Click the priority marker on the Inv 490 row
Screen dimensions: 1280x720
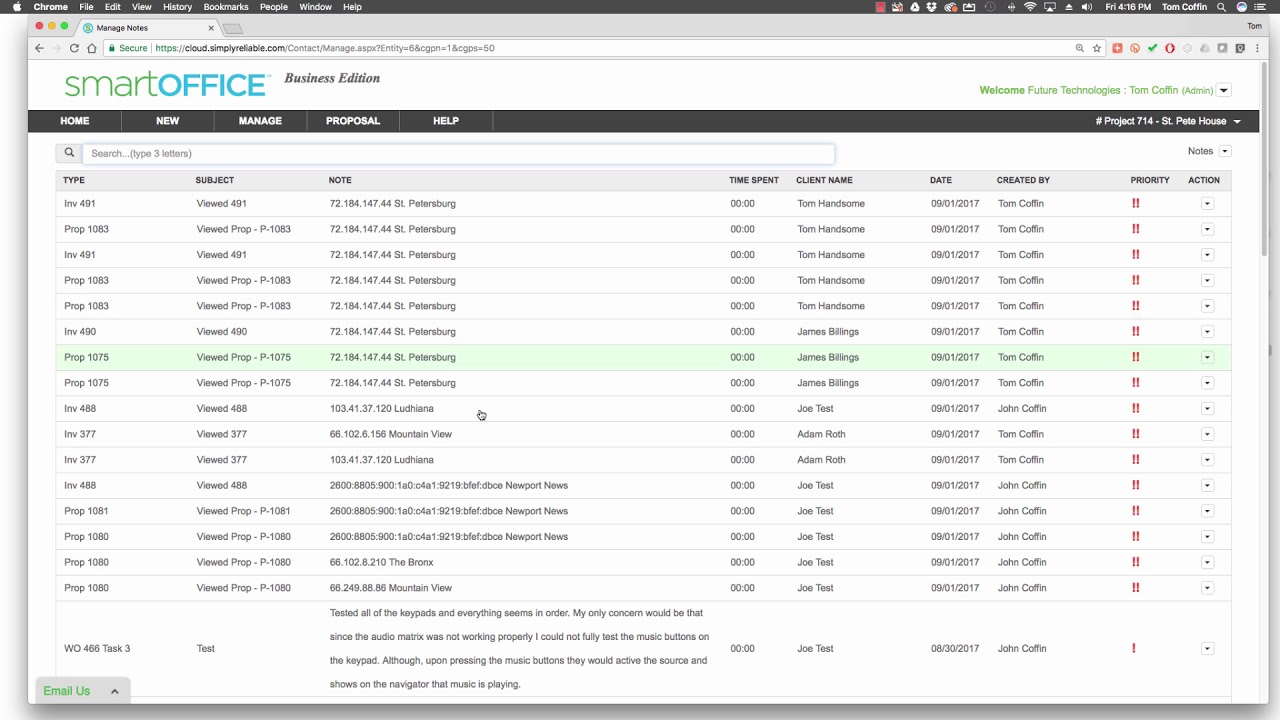click(x=1135, y=331)
